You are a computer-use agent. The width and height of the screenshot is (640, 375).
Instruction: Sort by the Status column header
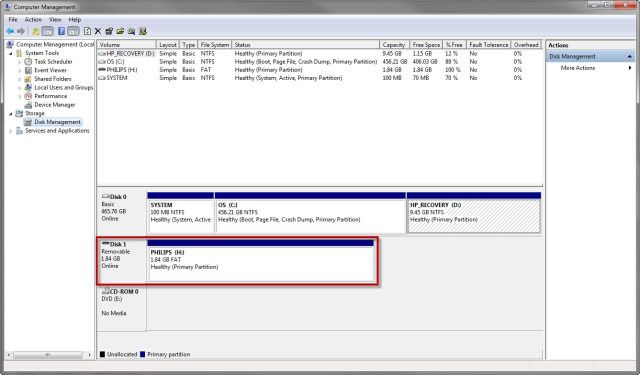306,44
